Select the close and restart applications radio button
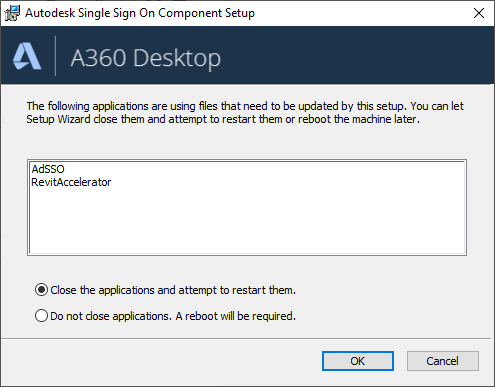 point(41,290)
